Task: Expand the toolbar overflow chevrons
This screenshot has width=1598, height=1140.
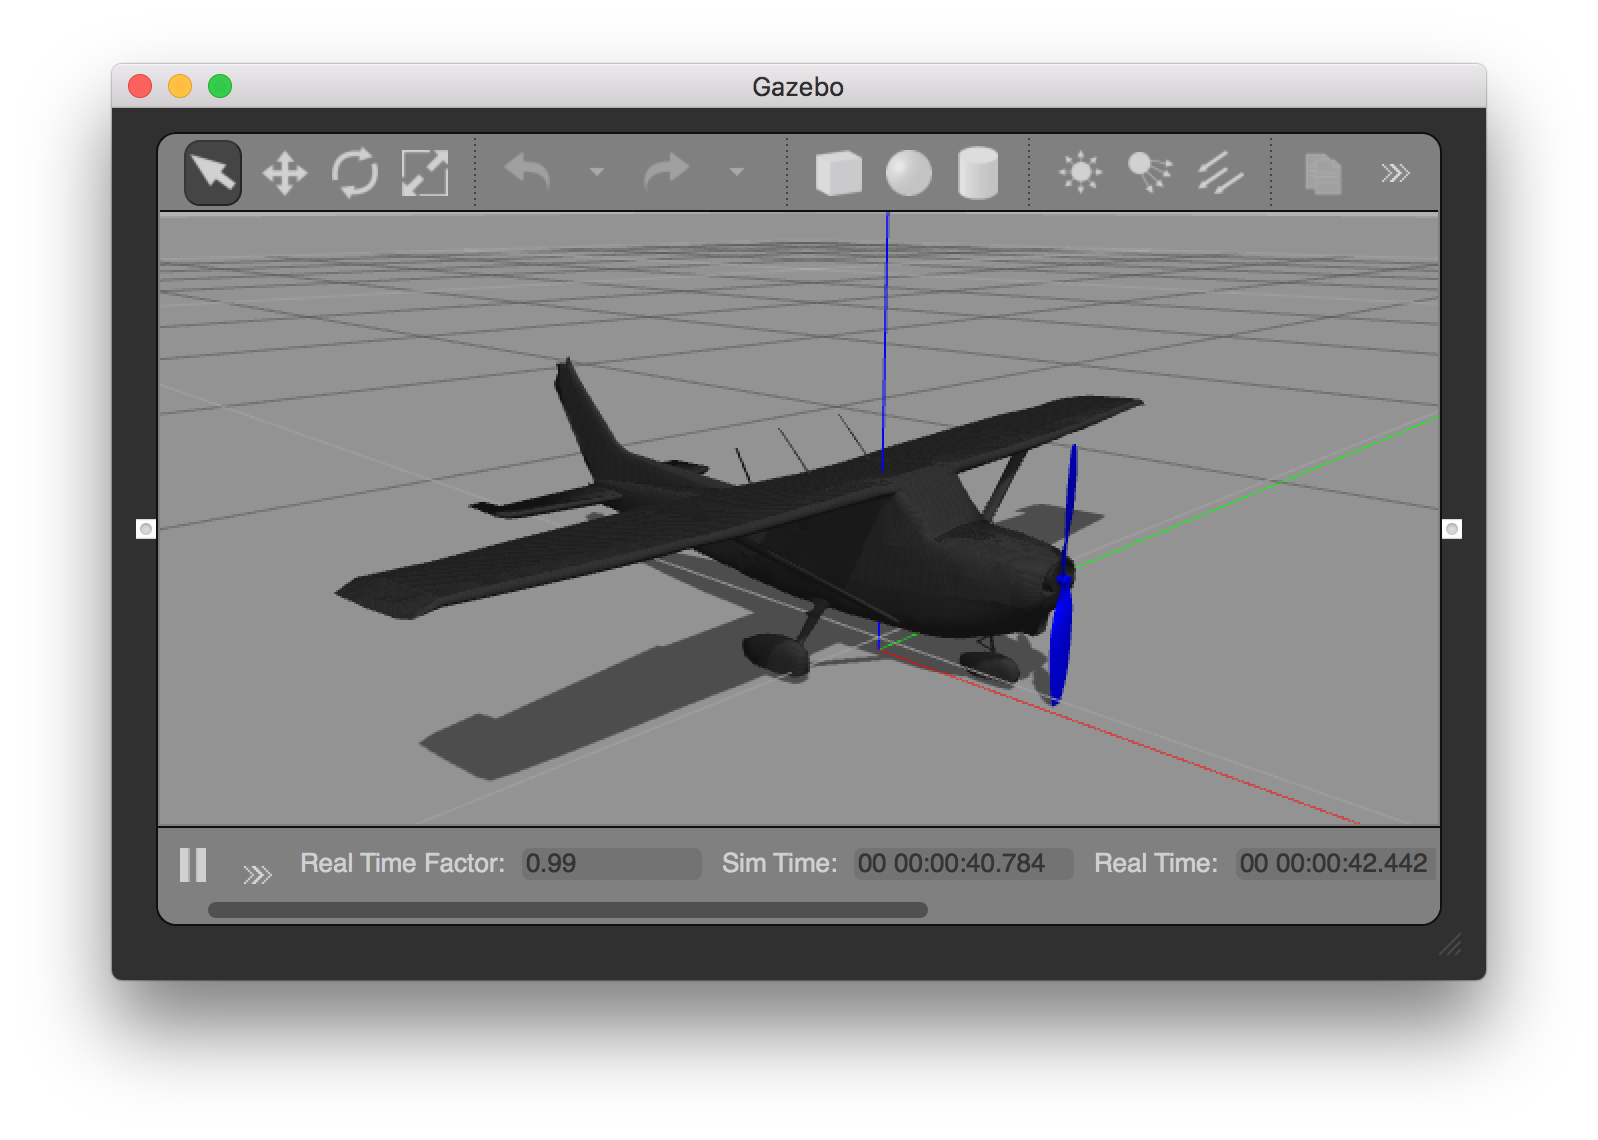Action: click(1395, 173)
